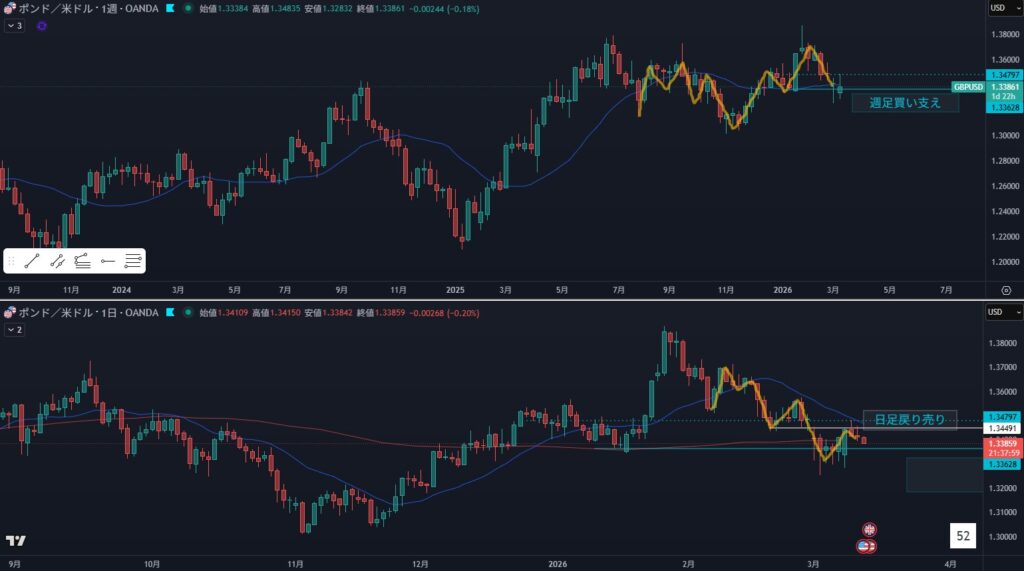This screenshot has width=1024, height=571.
Task: Expand the daily chart's 2 collapsed indicators
Action: click(x=14, y=329)
